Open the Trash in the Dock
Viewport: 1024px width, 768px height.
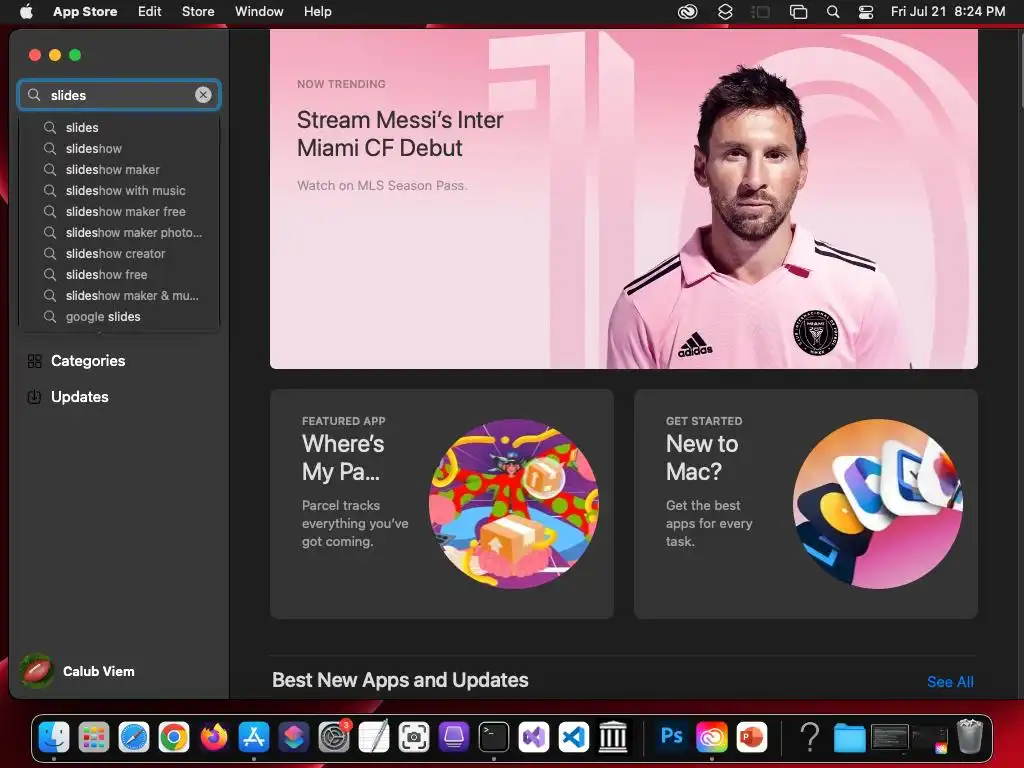tap(970, 737)
